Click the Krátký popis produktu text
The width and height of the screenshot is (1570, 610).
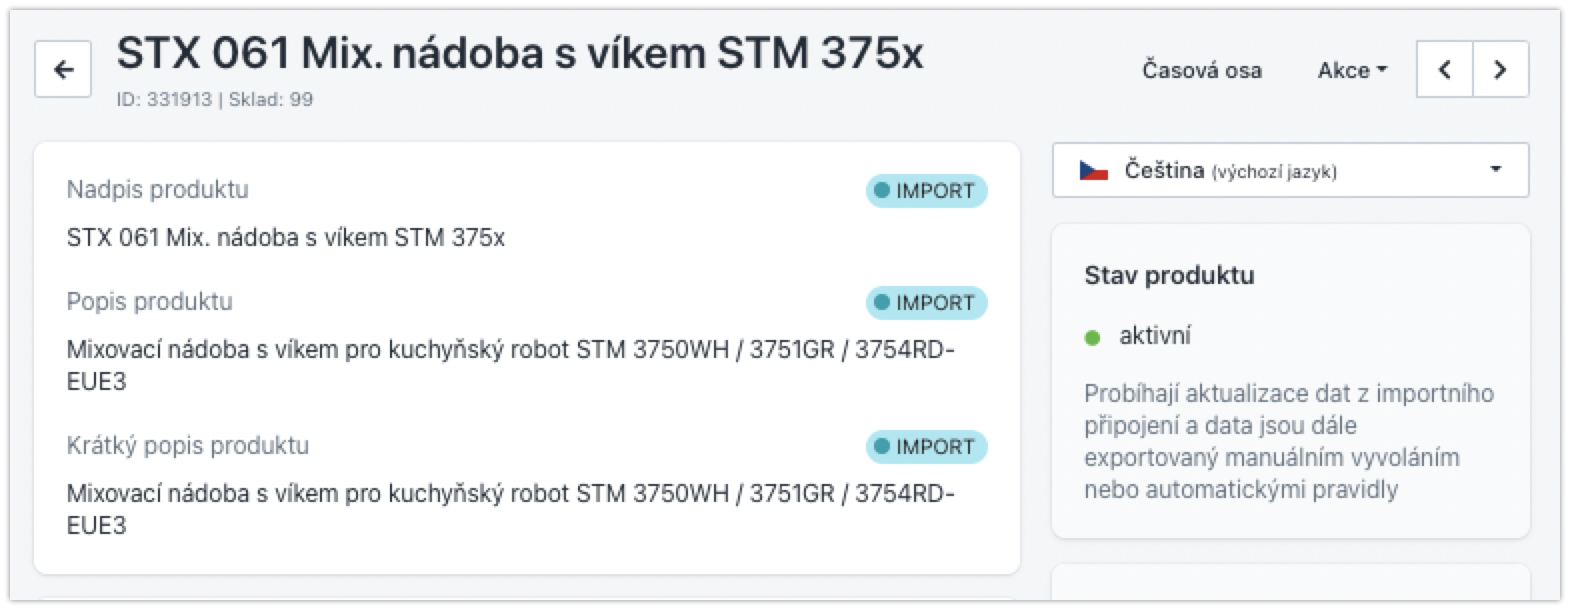[510, 509]
